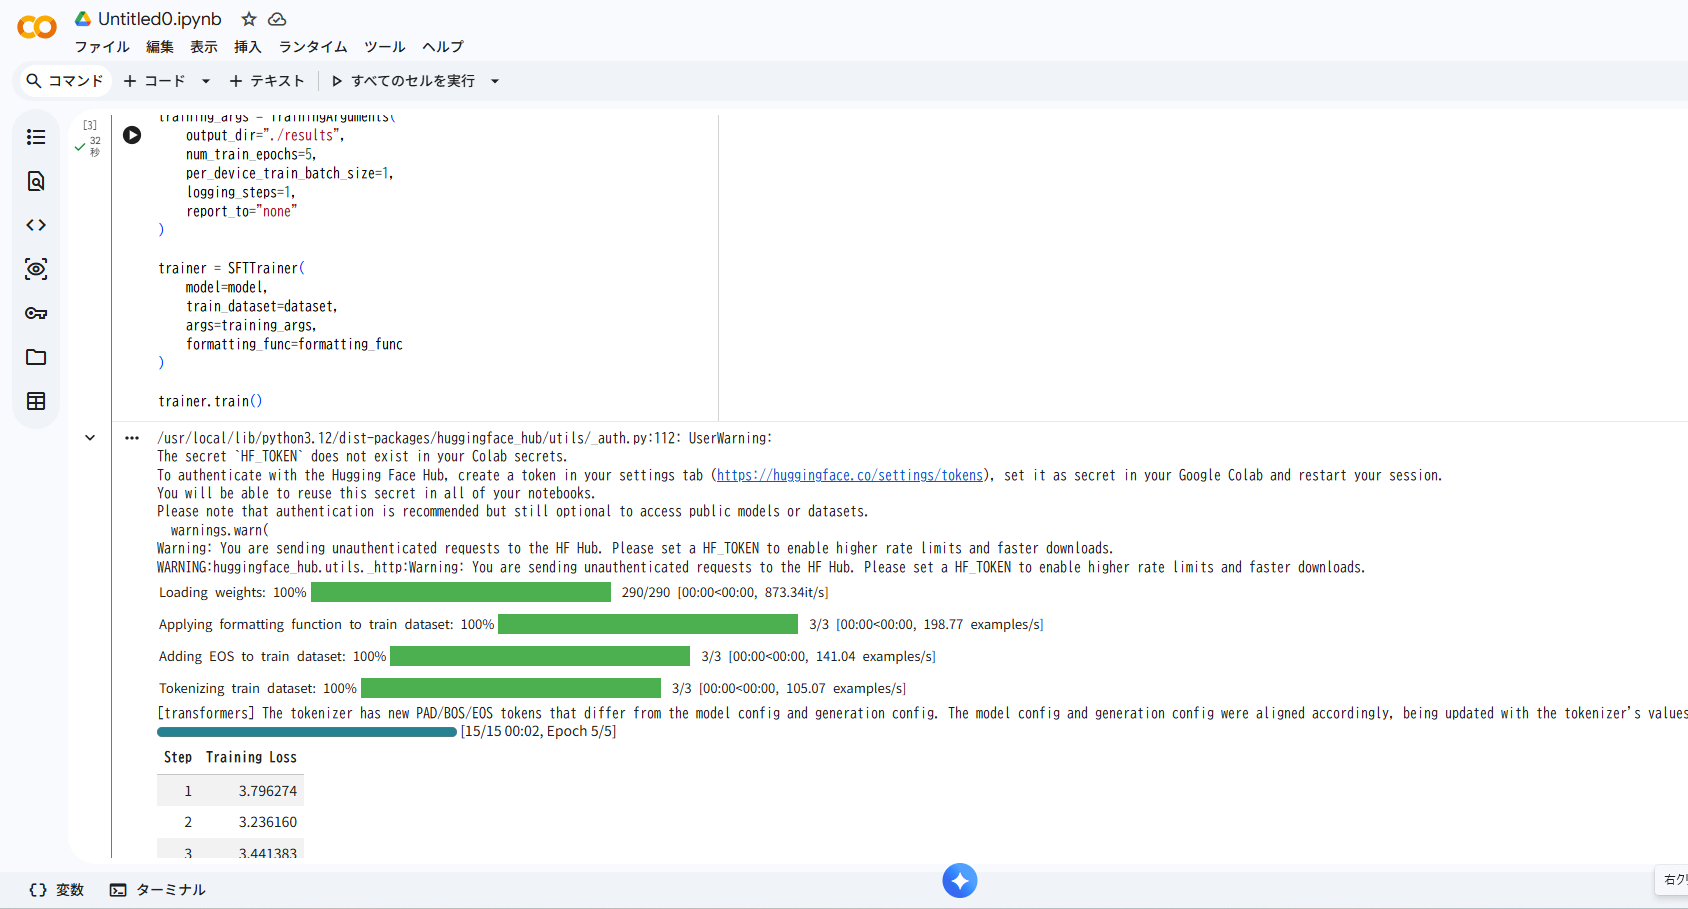
Task: Click step 1 in the loss table
Action: [x=188, y=791]
